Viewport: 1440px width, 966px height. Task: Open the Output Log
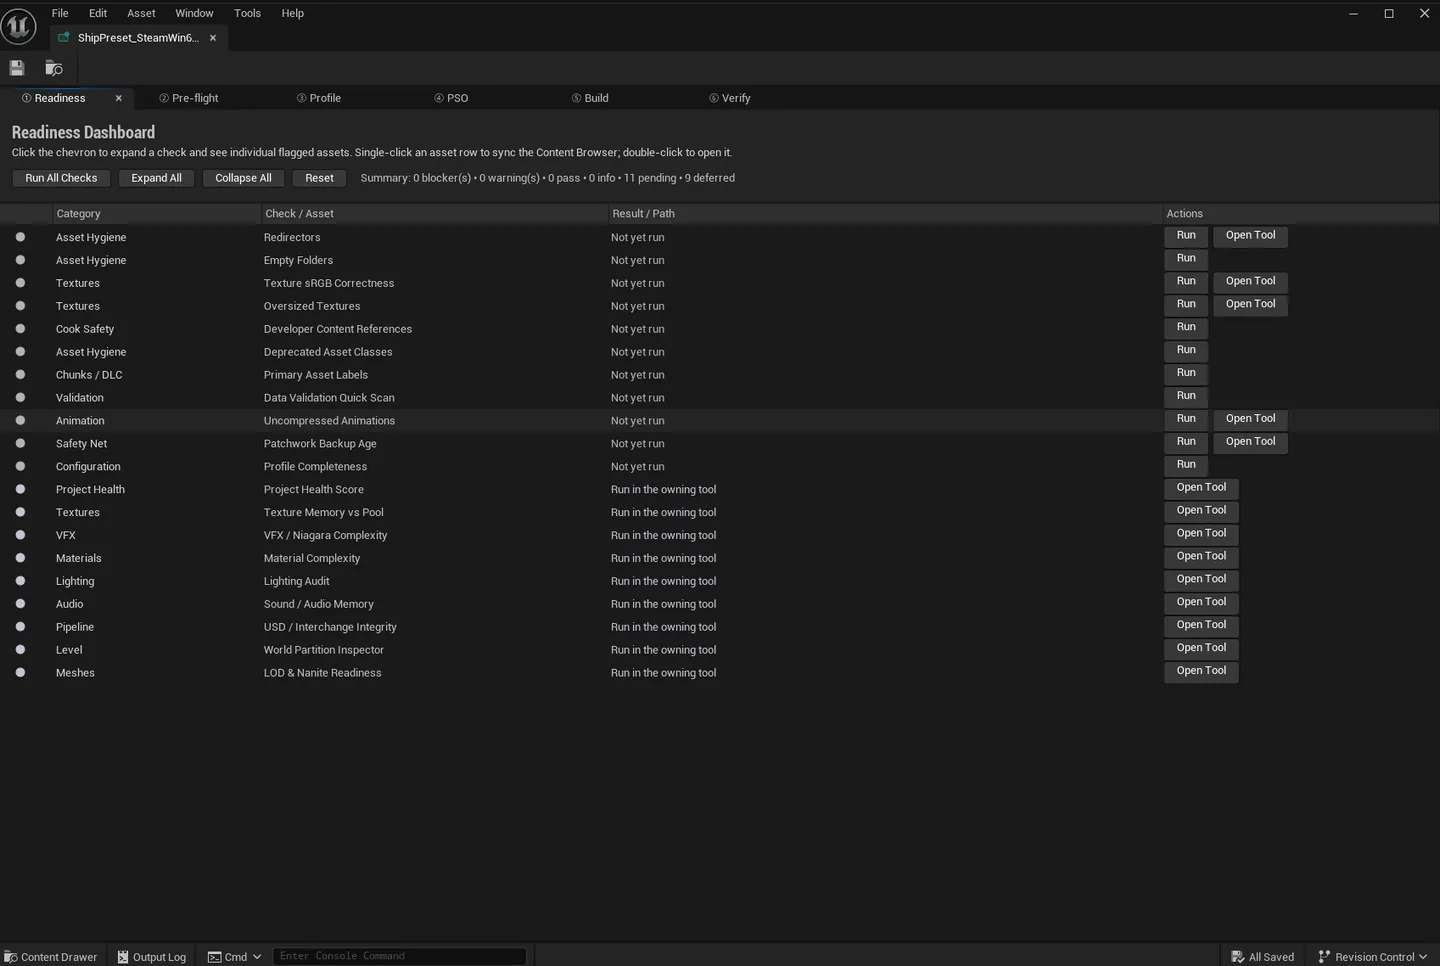click(152, 957)
